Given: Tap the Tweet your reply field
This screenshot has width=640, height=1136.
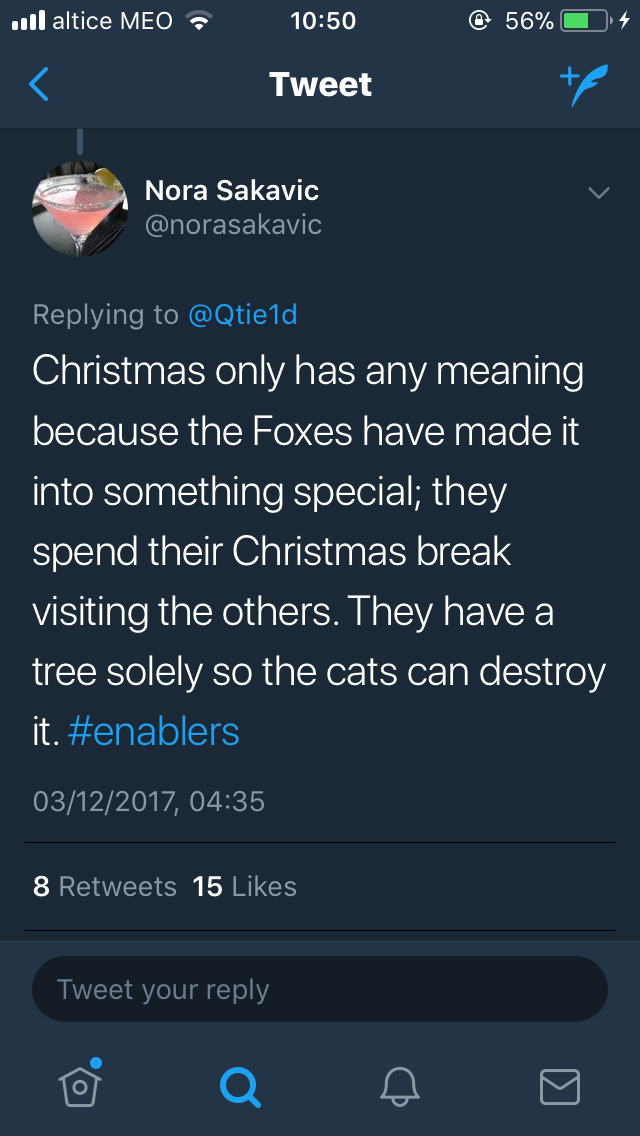Looking at the screenshot, I should pos(320,990).
